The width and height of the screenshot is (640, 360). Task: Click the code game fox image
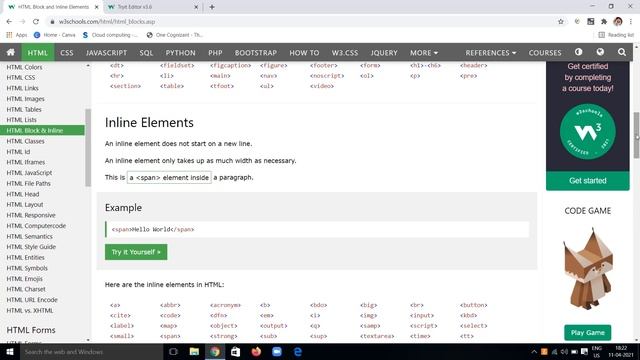point(588,269)
